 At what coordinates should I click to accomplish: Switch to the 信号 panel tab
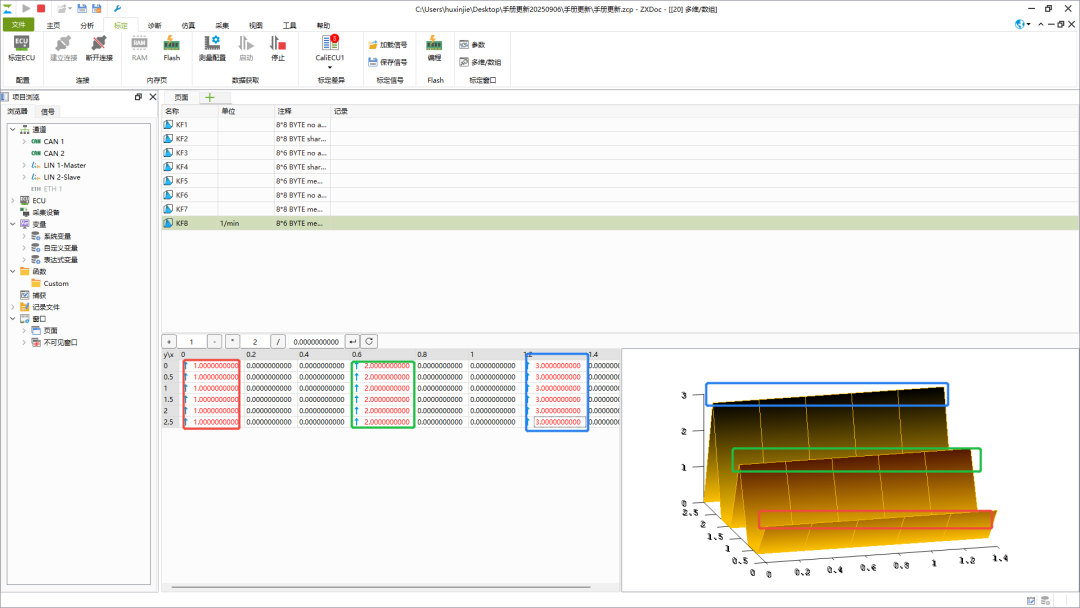click(48, 111)
